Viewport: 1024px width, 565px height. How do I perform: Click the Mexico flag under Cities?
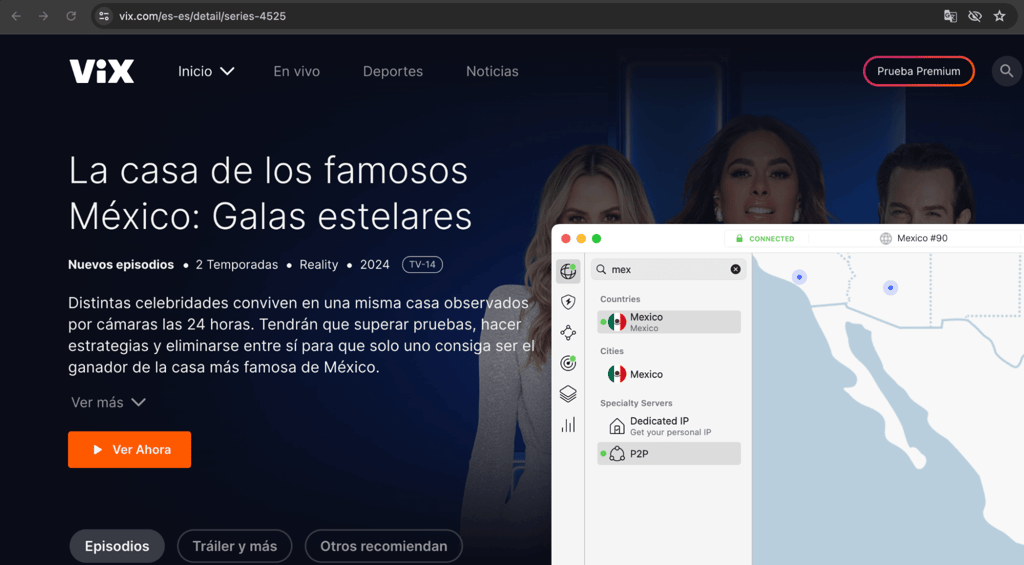tap(616, 374)
